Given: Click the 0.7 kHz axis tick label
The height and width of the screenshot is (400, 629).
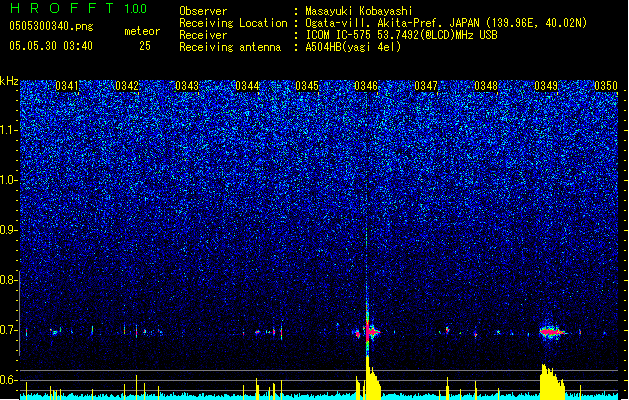Looking at the screenshot, I should 8,330.
